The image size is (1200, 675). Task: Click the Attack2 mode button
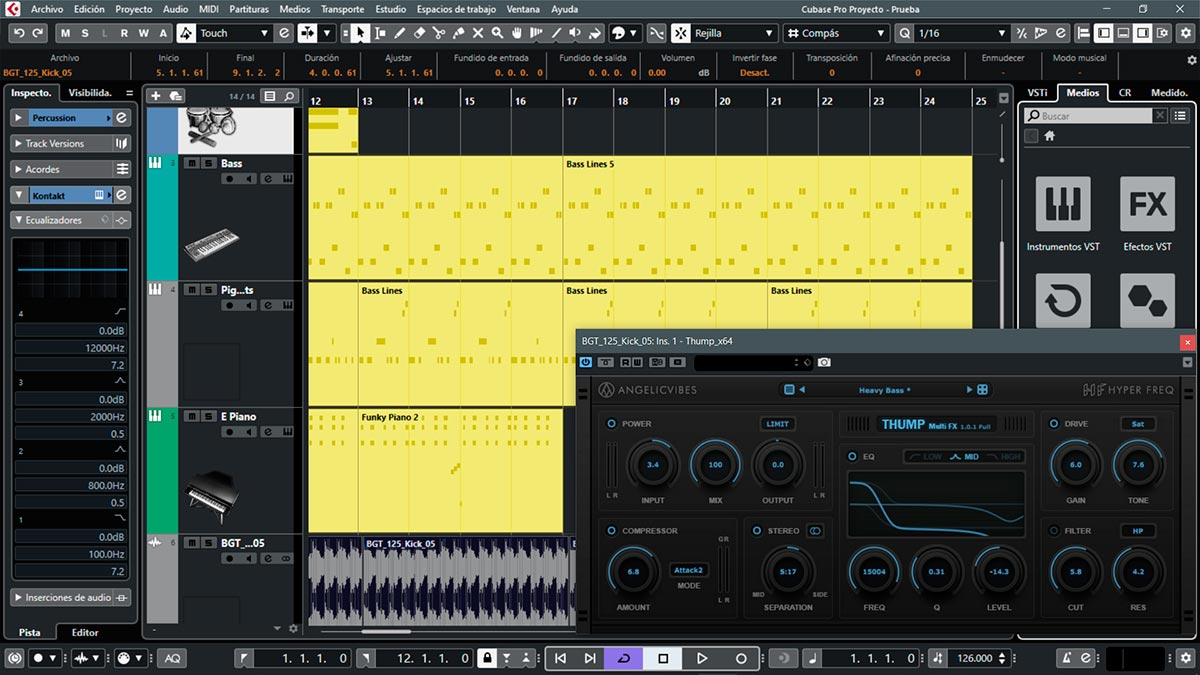click(688, 570)
